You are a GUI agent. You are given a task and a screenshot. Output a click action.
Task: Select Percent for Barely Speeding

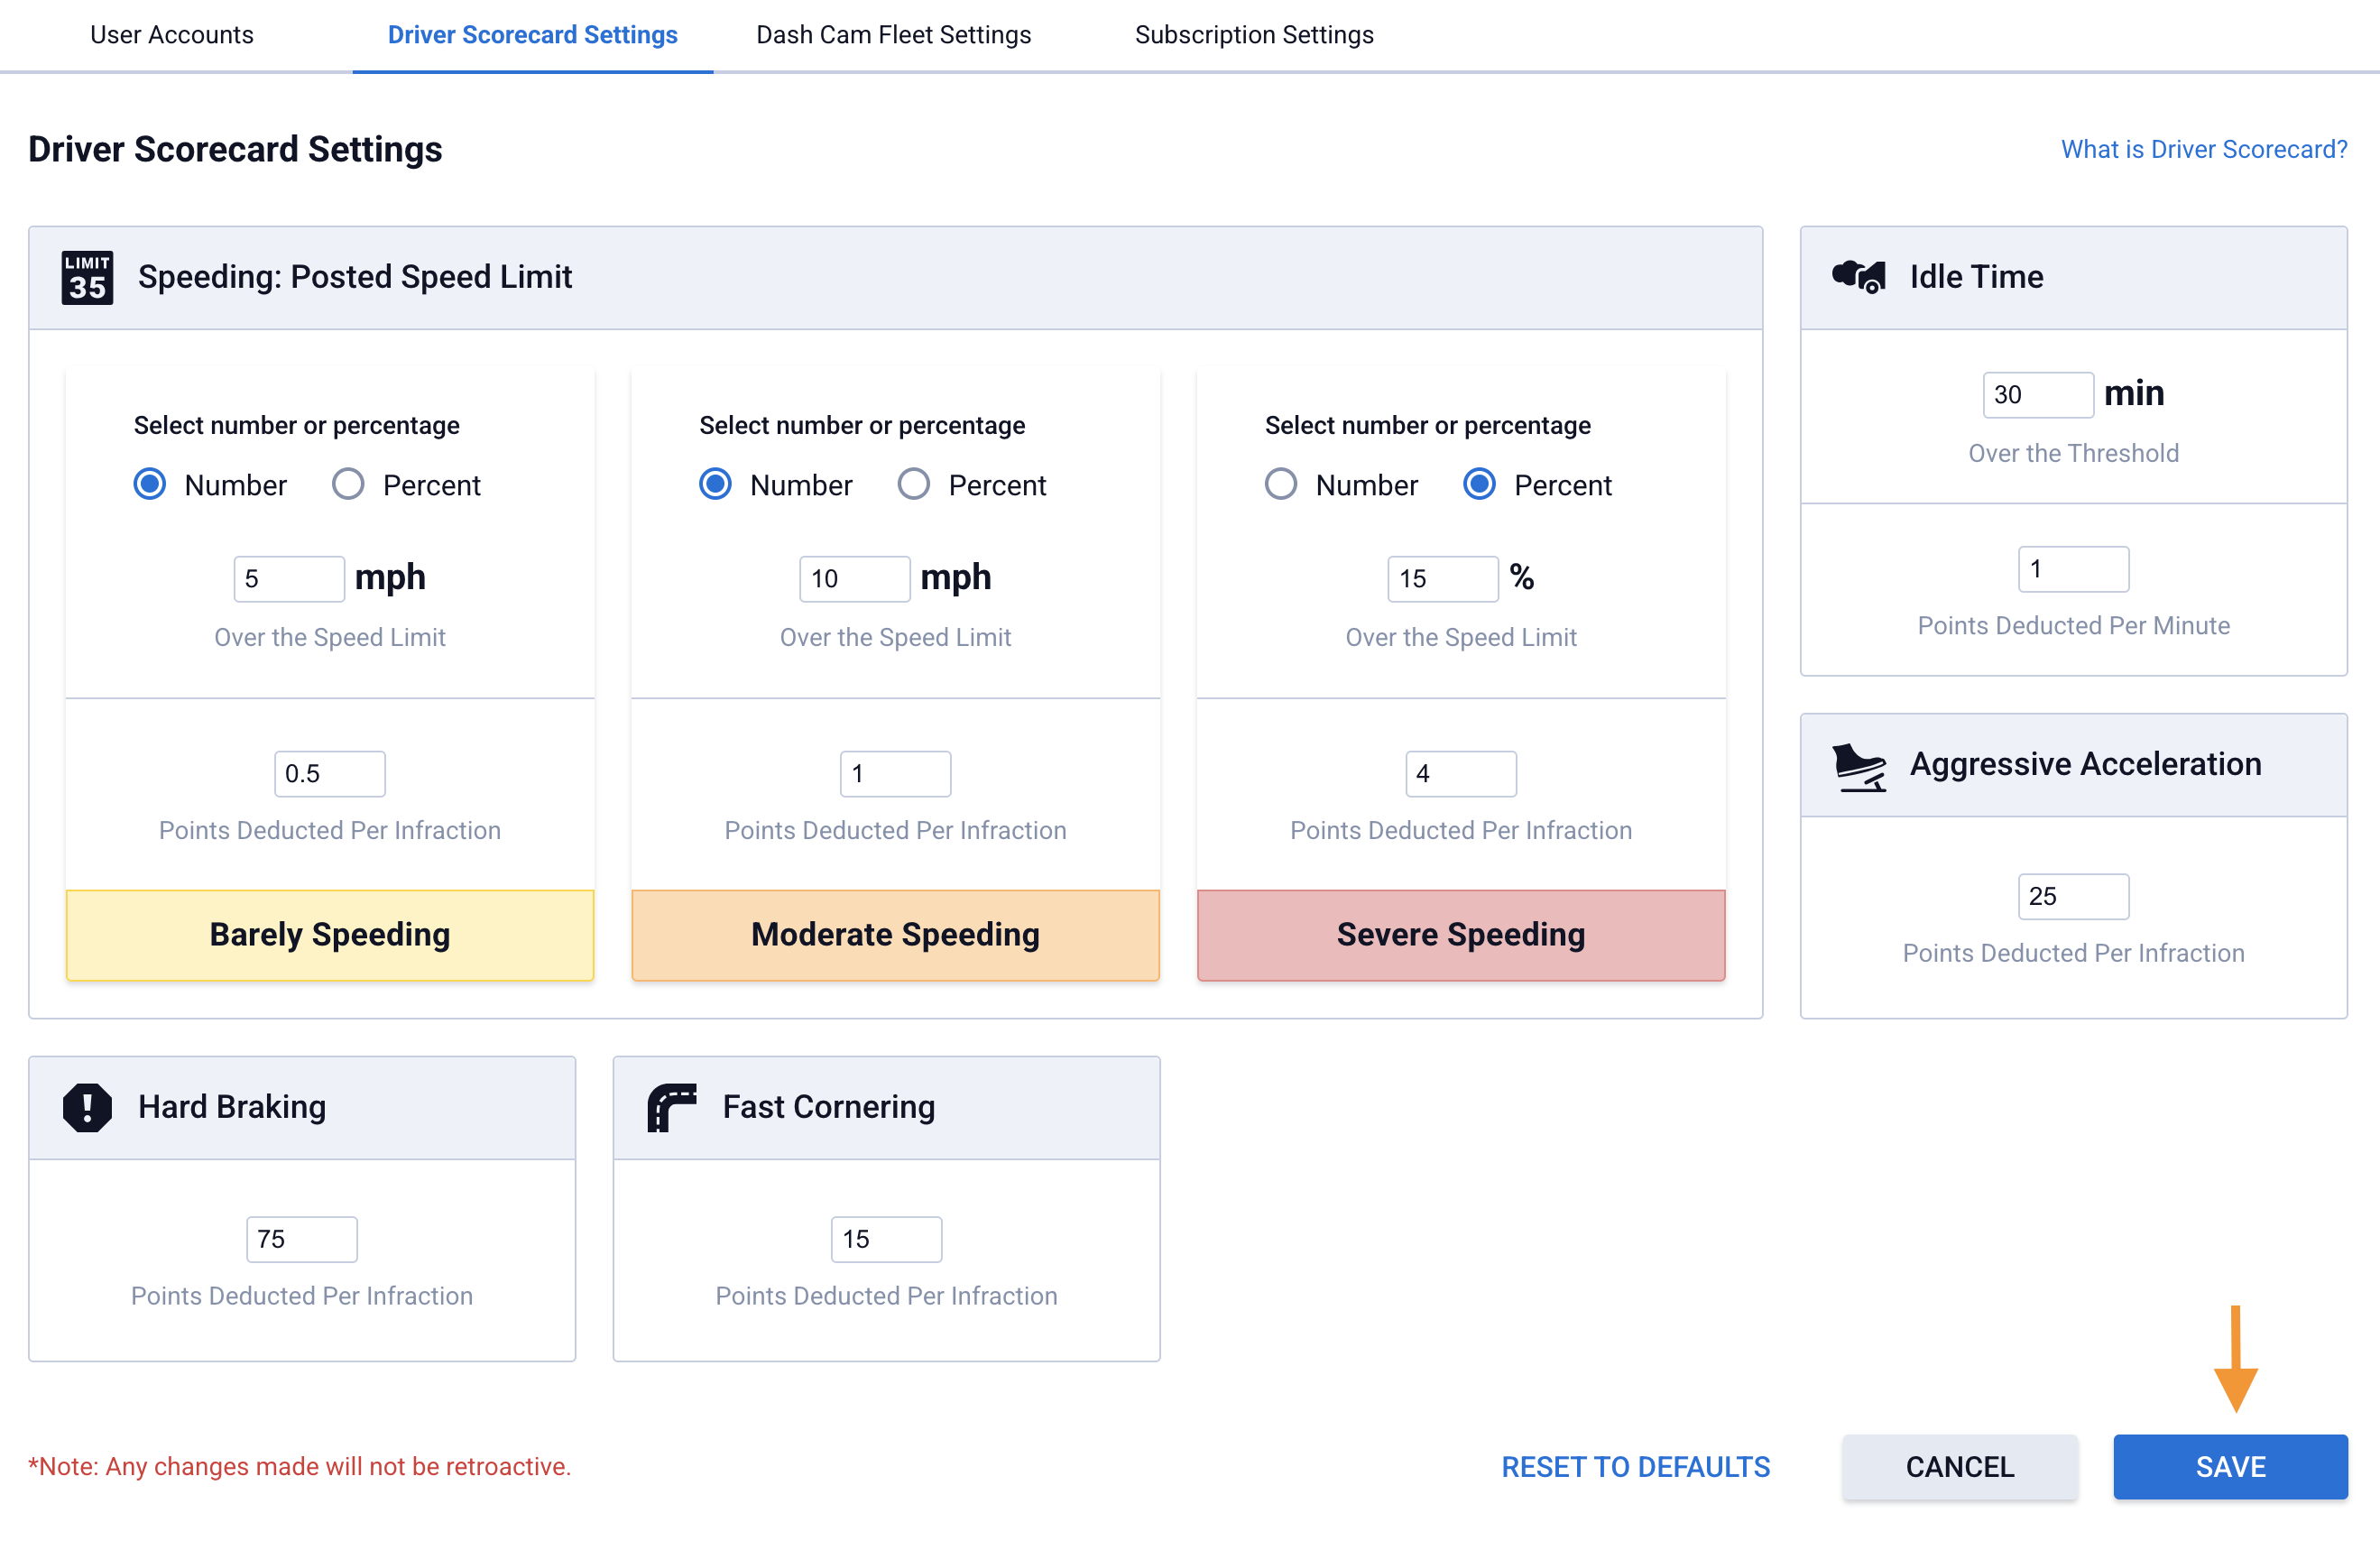[348, 485]
